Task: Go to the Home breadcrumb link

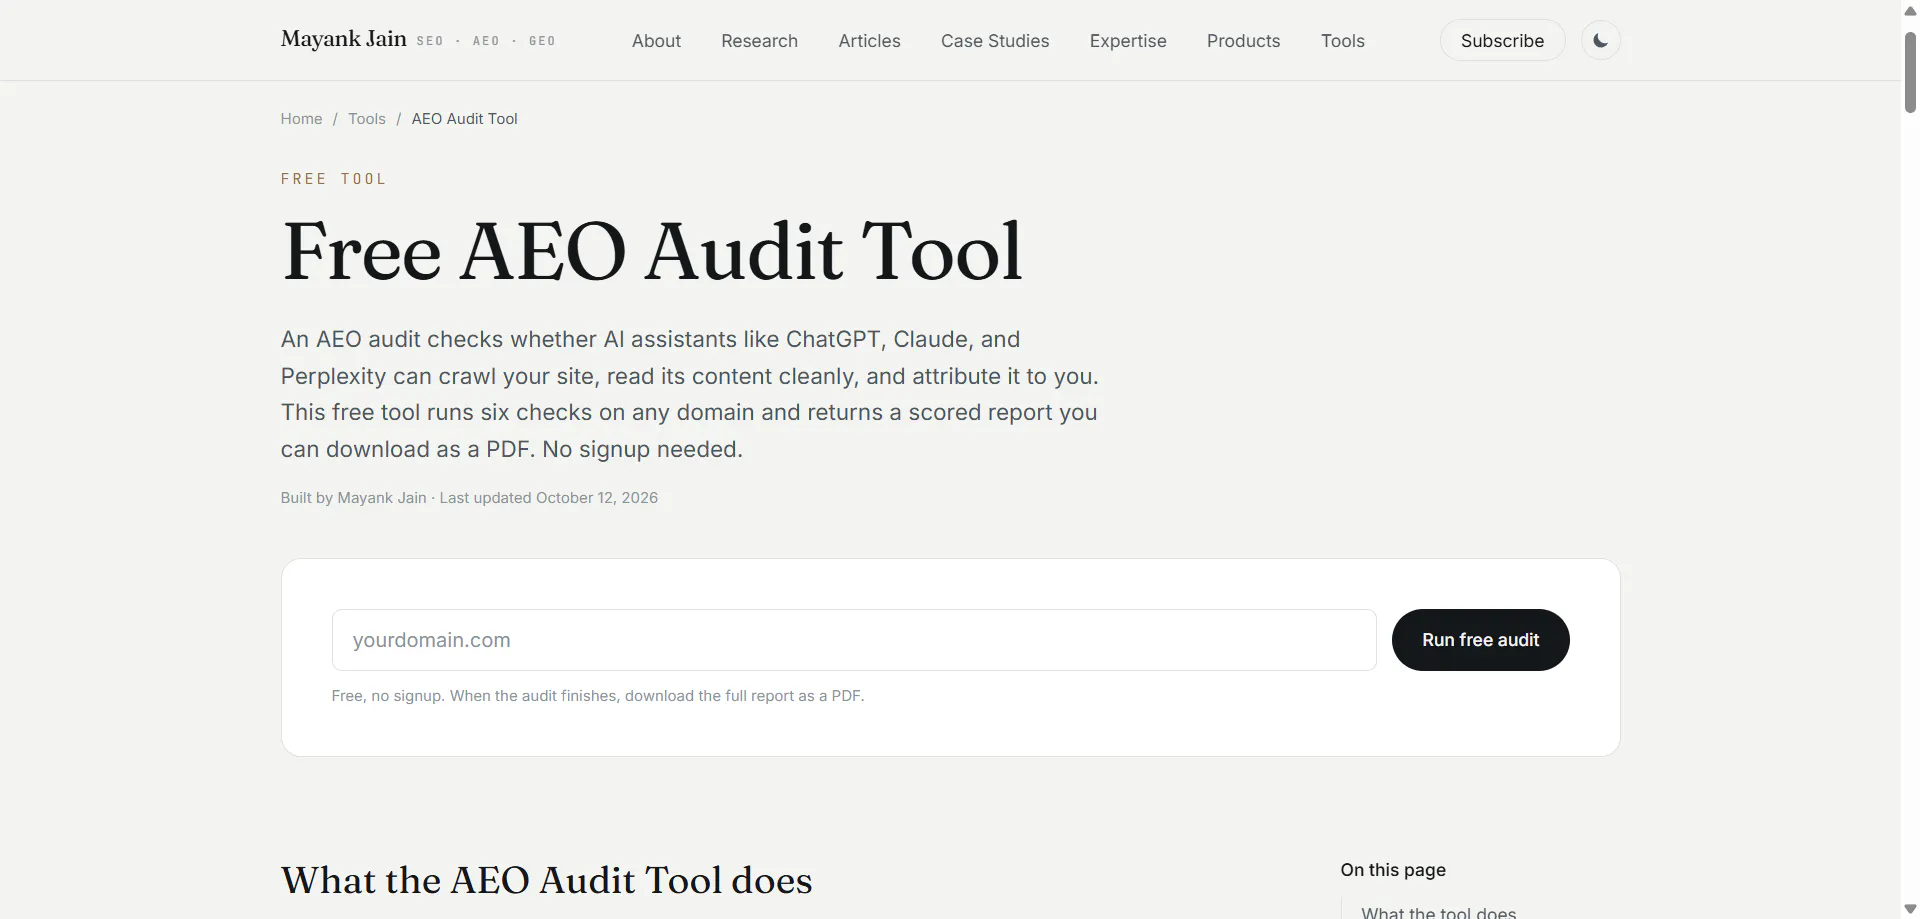Action: (301, 119)
